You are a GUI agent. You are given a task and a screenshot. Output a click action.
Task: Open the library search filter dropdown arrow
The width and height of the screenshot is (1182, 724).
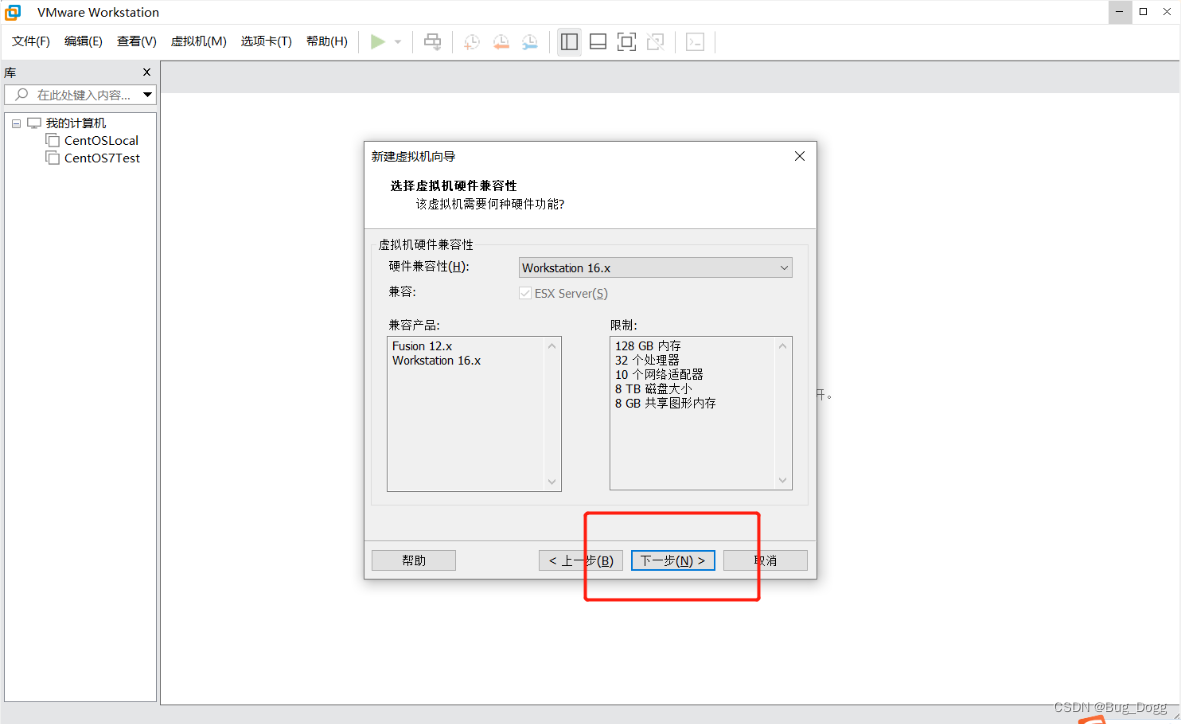[x=148, y=95]
